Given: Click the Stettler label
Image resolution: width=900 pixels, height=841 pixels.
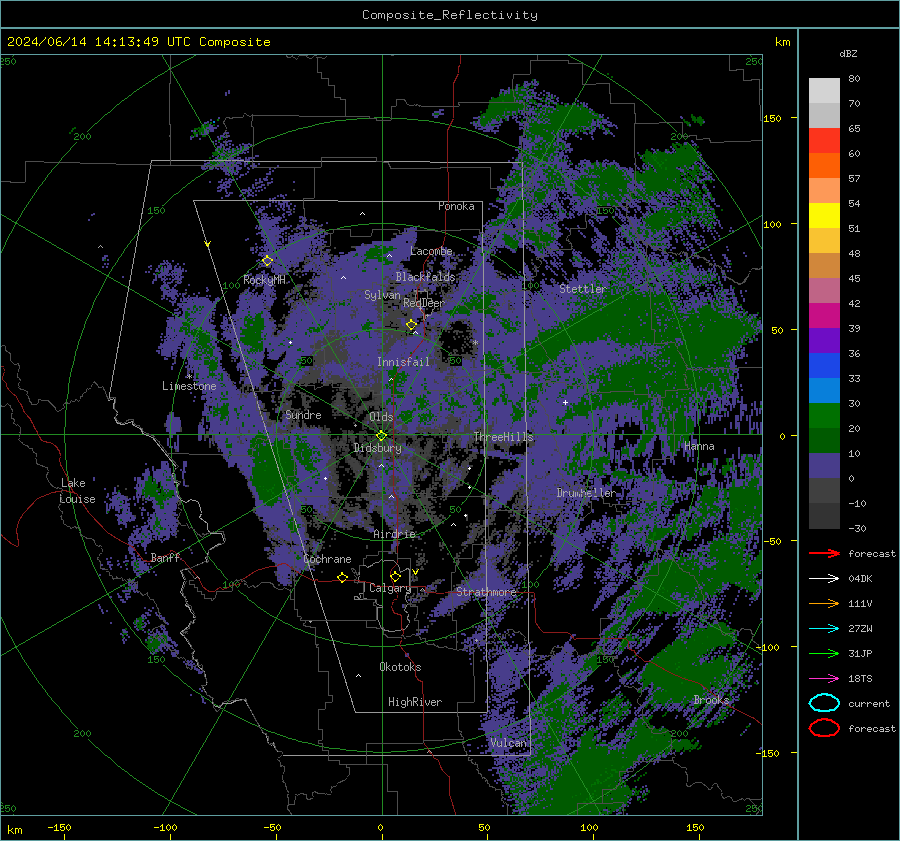Looking at the screenshot, I should coord(583,289).
